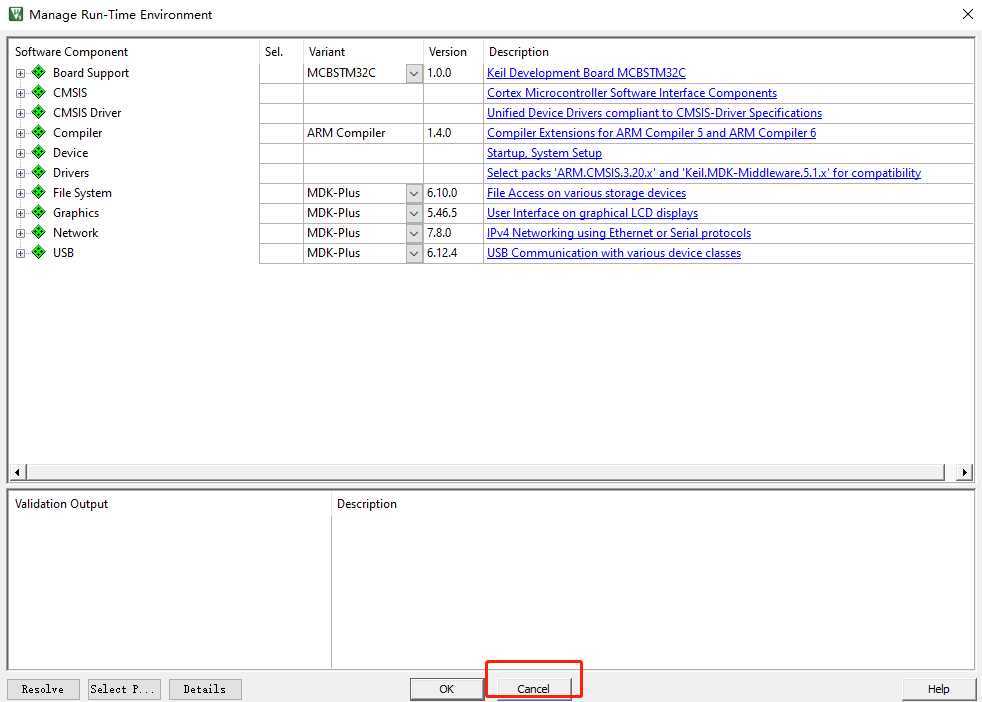This screenshot has height=702, width=982.
Task: Click the Graphics green diamond icon
Action: click(39, 212)
